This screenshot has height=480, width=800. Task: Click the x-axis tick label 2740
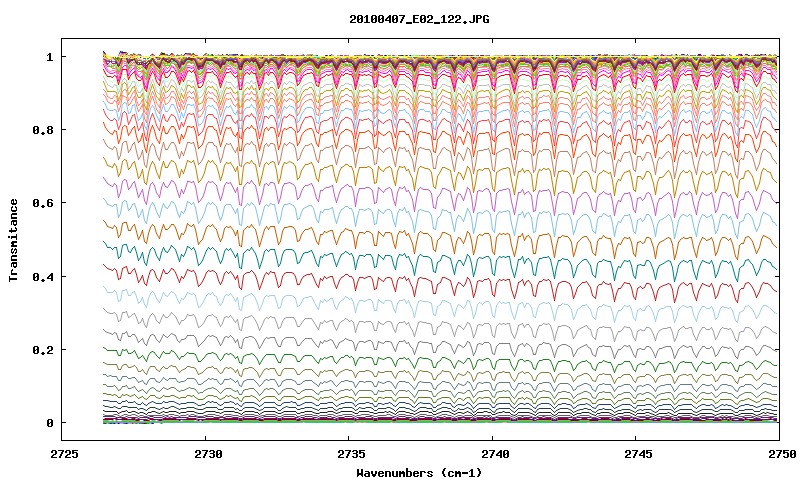(495, 453)
